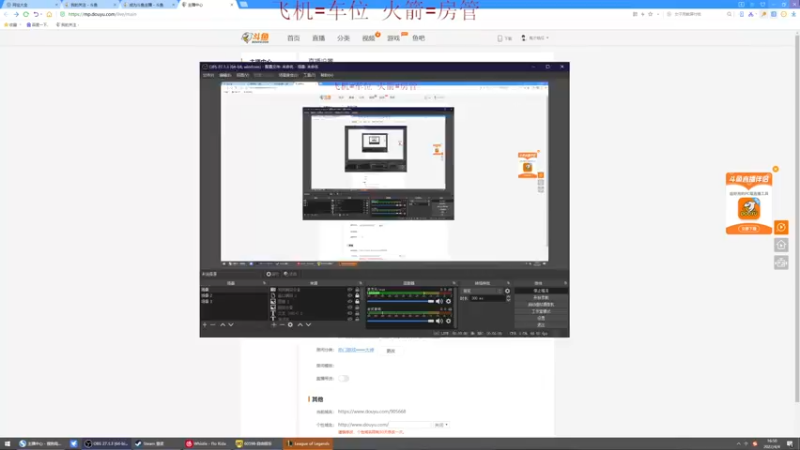Go back in the browser

6,14
